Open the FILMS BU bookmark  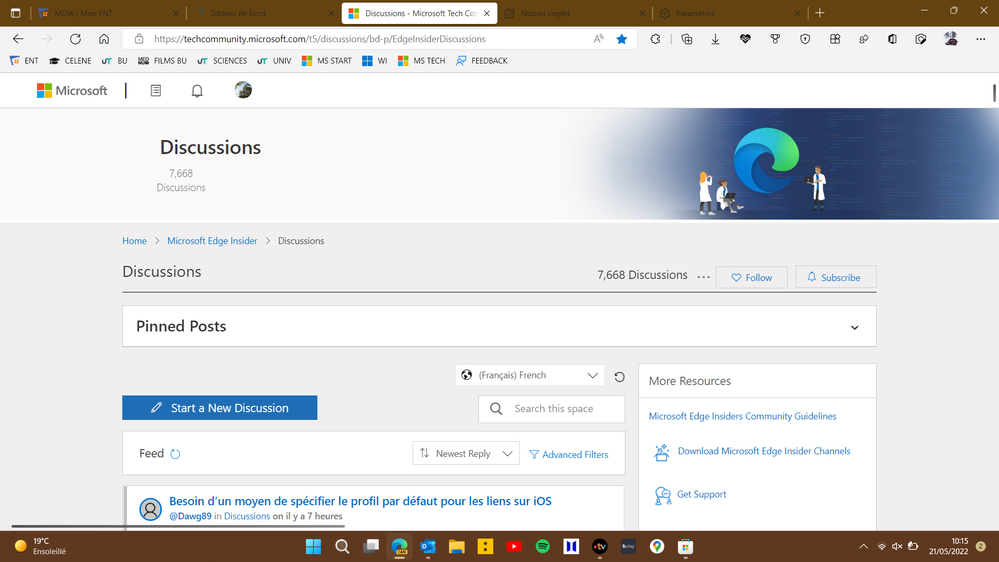click(x=162, y=61)
